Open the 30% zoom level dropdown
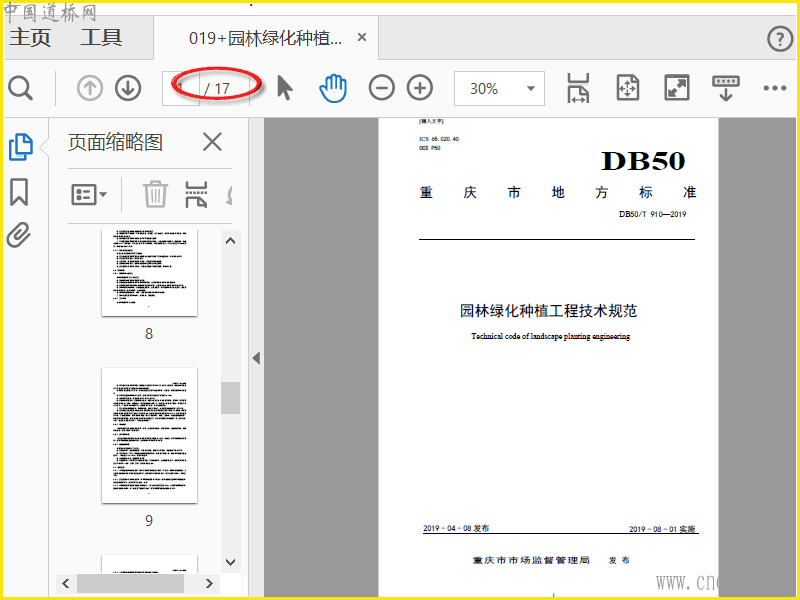 [531, 89]
